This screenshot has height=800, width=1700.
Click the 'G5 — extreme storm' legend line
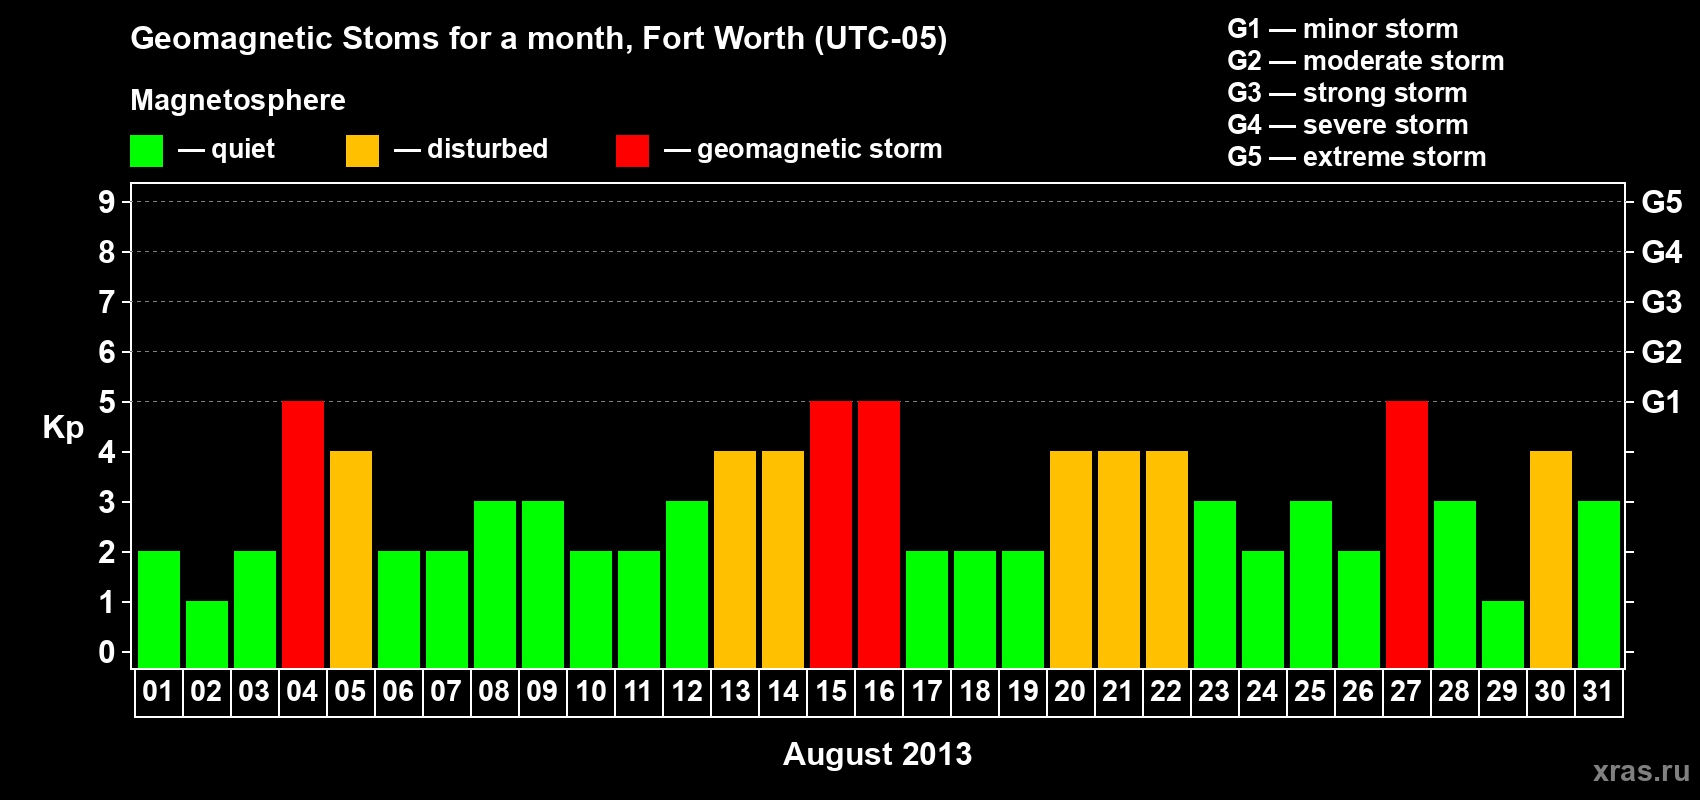tap(1357, 157)
